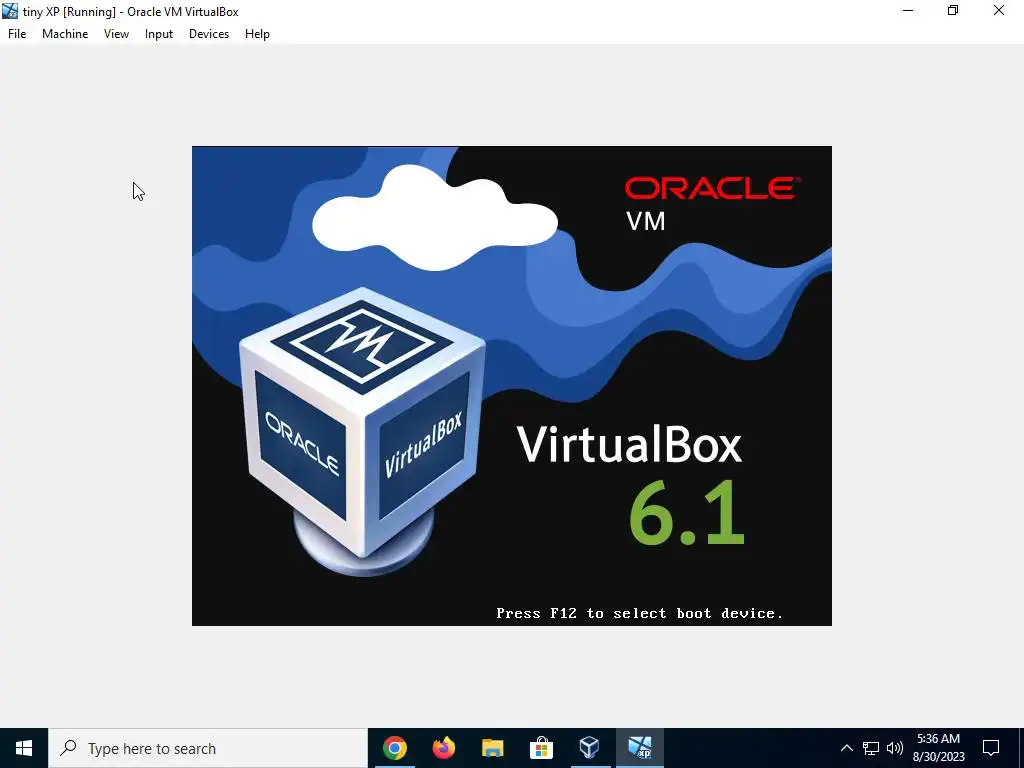Viewport: 1024px width, 768px height.
Task: Switch to VirtualBox Manager taskbar icon
Action: tap(590, 748)
